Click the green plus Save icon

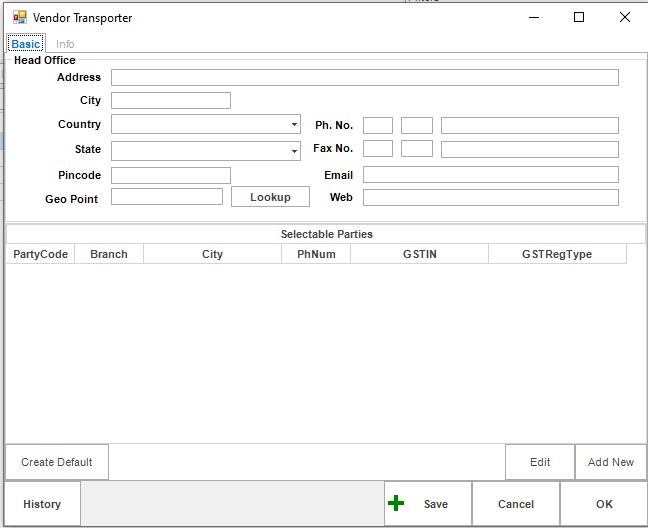pyautogui.click(x=397, y=504)
